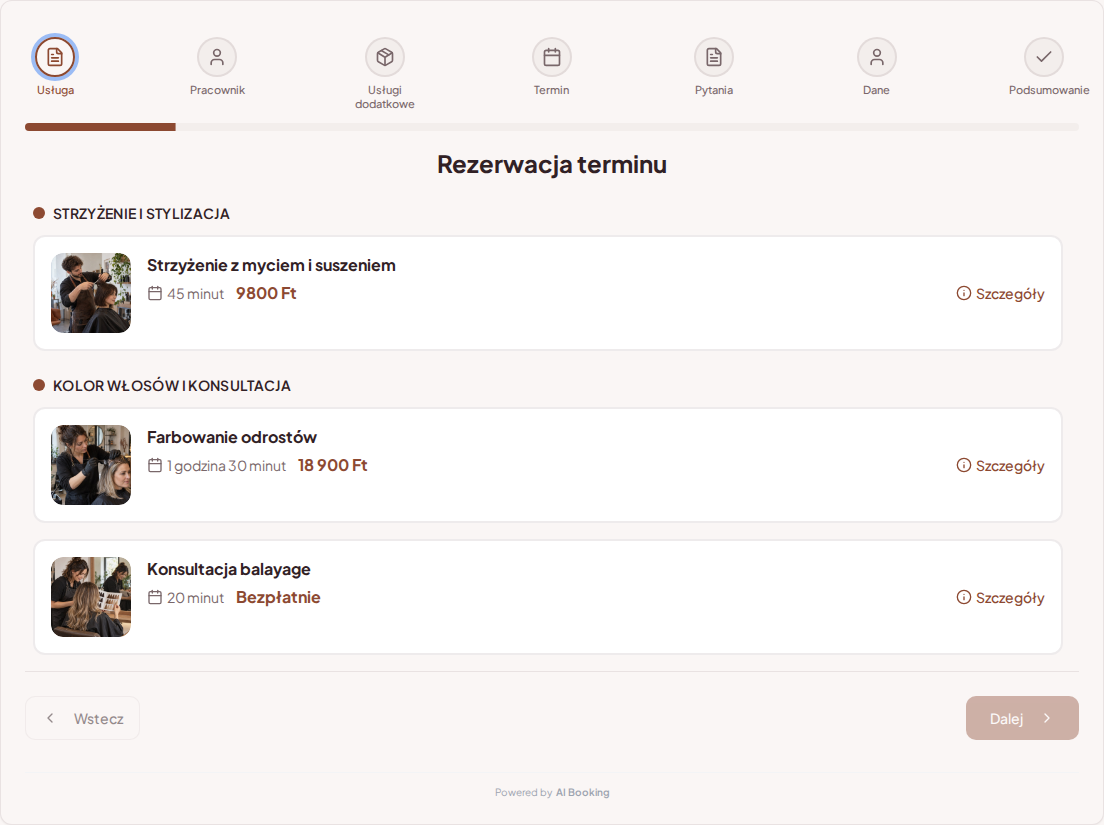Switch to the Dane step label
The width and height of the screenshot is (1104, 825).
coord(877,90)
